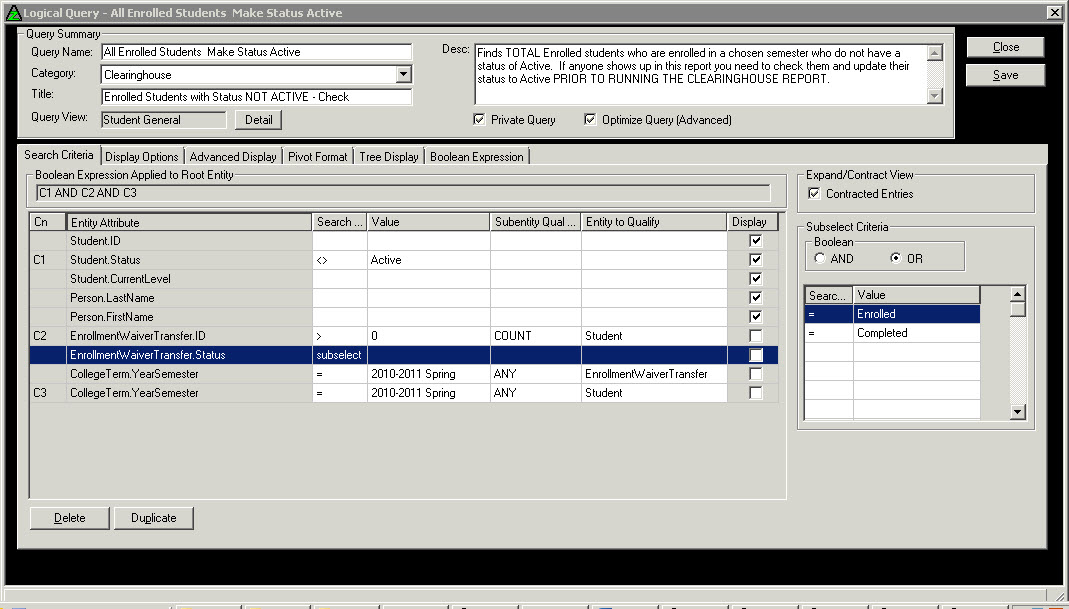Select the AND boolean radio button
Viewport: 1069px width, 609px height.
click(821, 259)
